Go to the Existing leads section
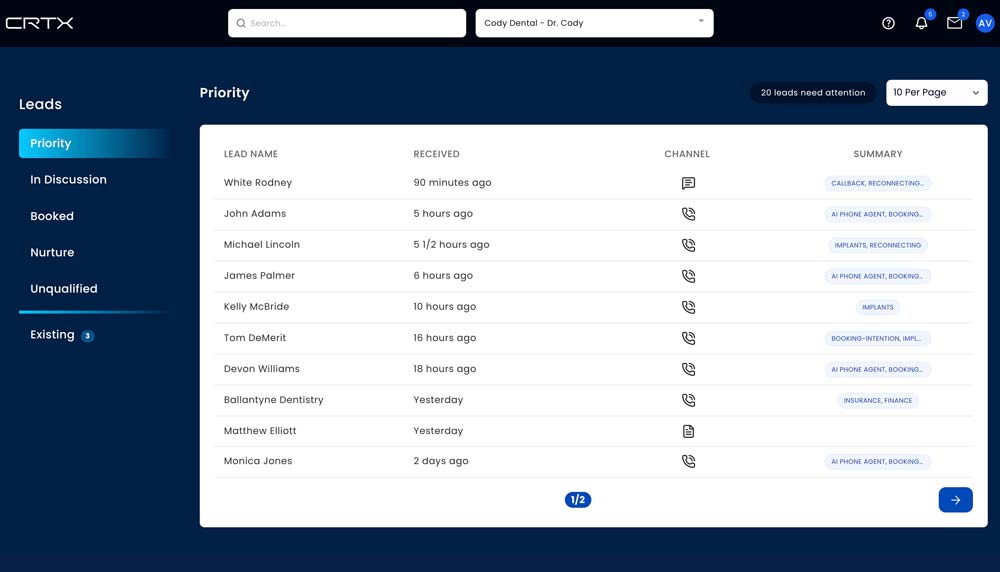The height and width of the screenshot is (572, 1000). pos(53,335)
